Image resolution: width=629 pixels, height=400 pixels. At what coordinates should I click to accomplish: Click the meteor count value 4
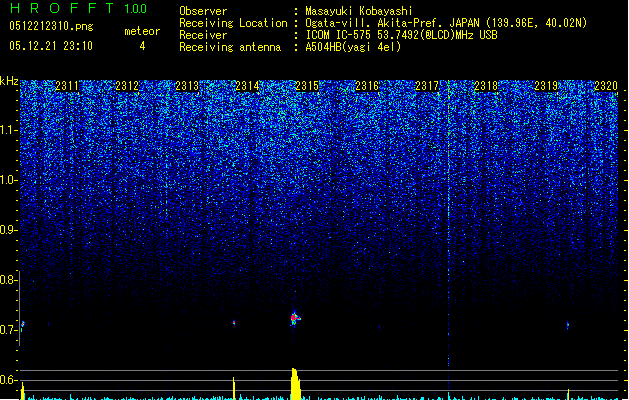142,46
